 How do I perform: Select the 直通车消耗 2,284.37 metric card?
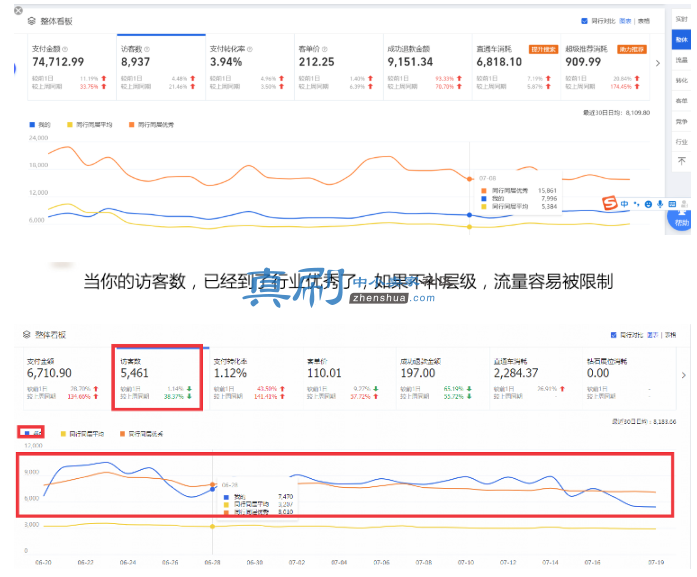(x=536, y=378)
